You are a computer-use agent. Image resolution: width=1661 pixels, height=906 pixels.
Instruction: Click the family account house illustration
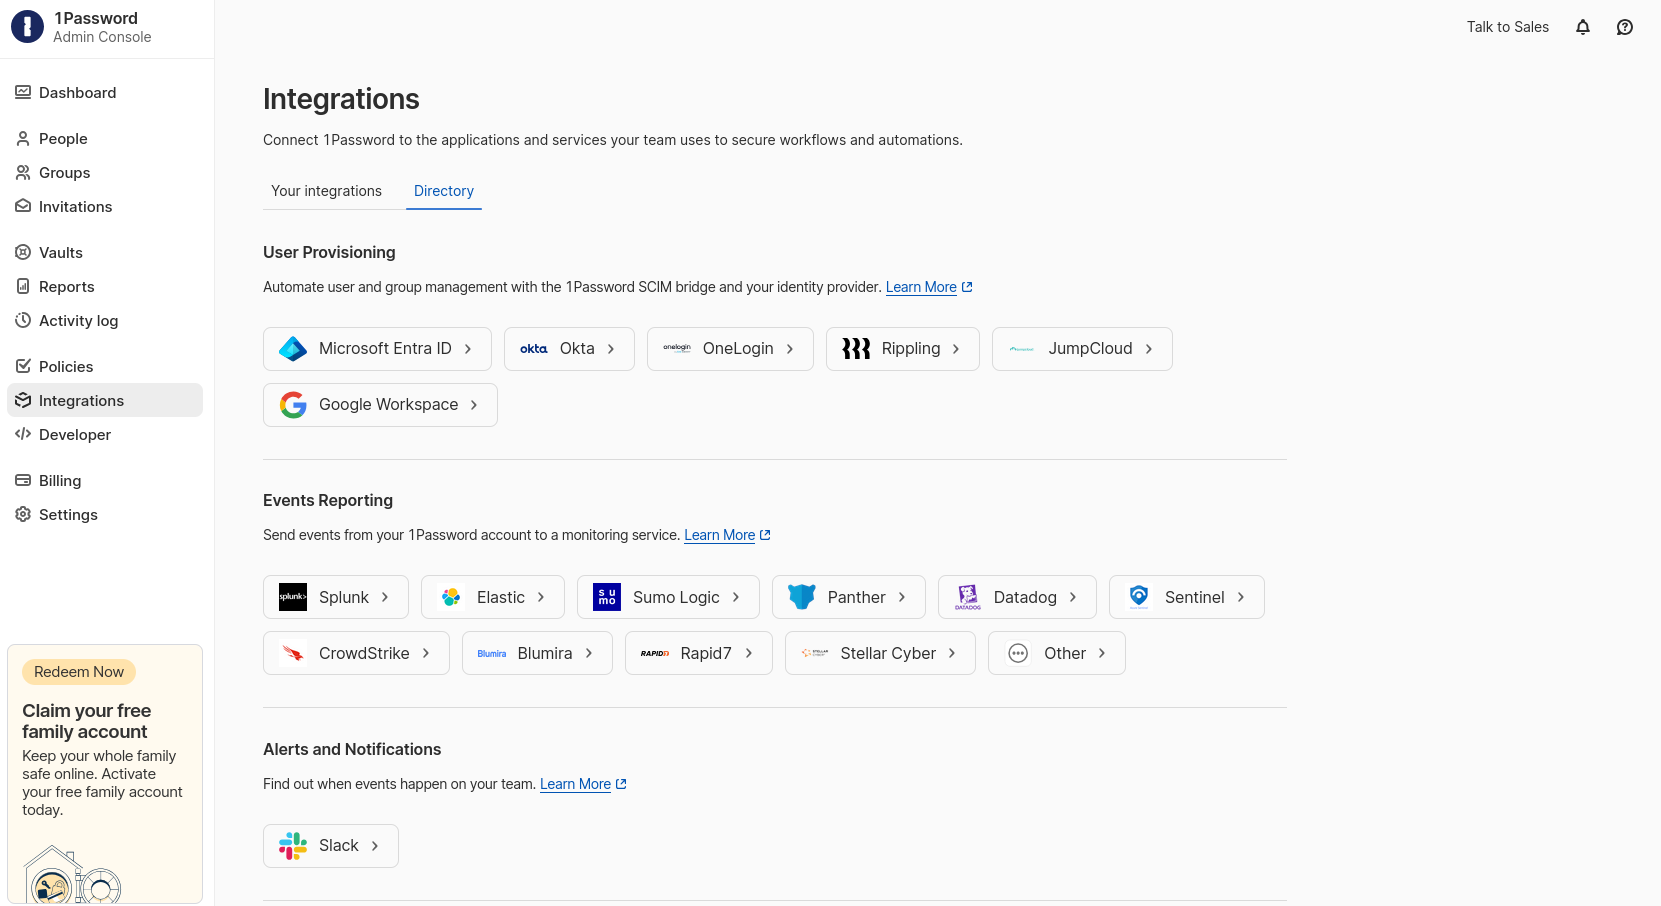pyautogui.click(x=72, y=875)
